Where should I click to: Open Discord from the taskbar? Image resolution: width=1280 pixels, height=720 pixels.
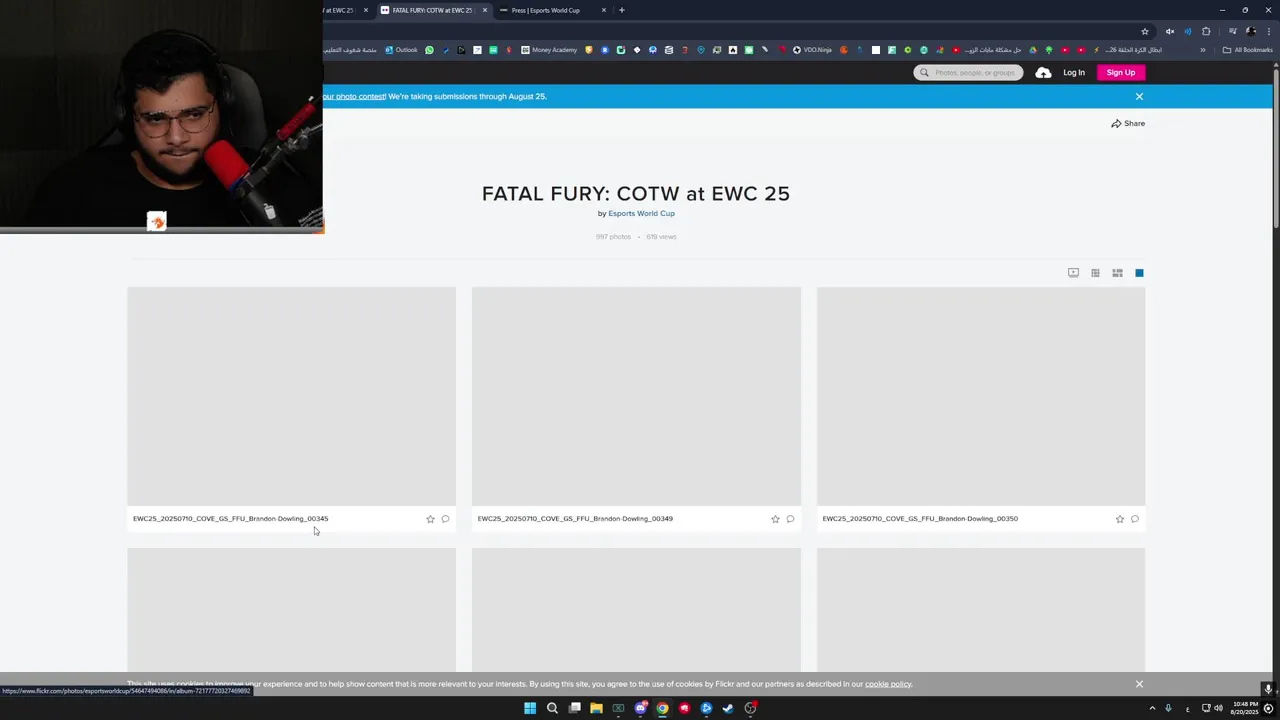click(x=640, y=708)
